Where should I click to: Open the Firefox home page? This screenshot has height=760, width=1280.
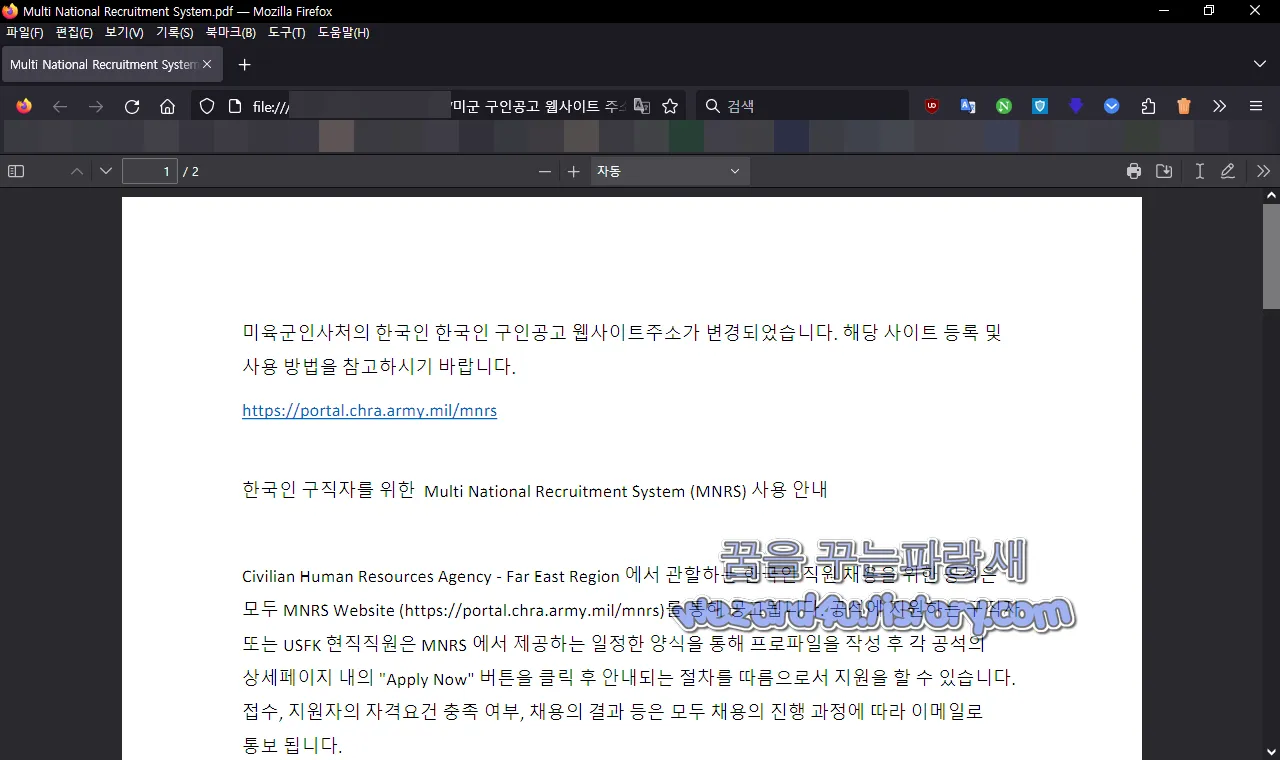(168, 106)
